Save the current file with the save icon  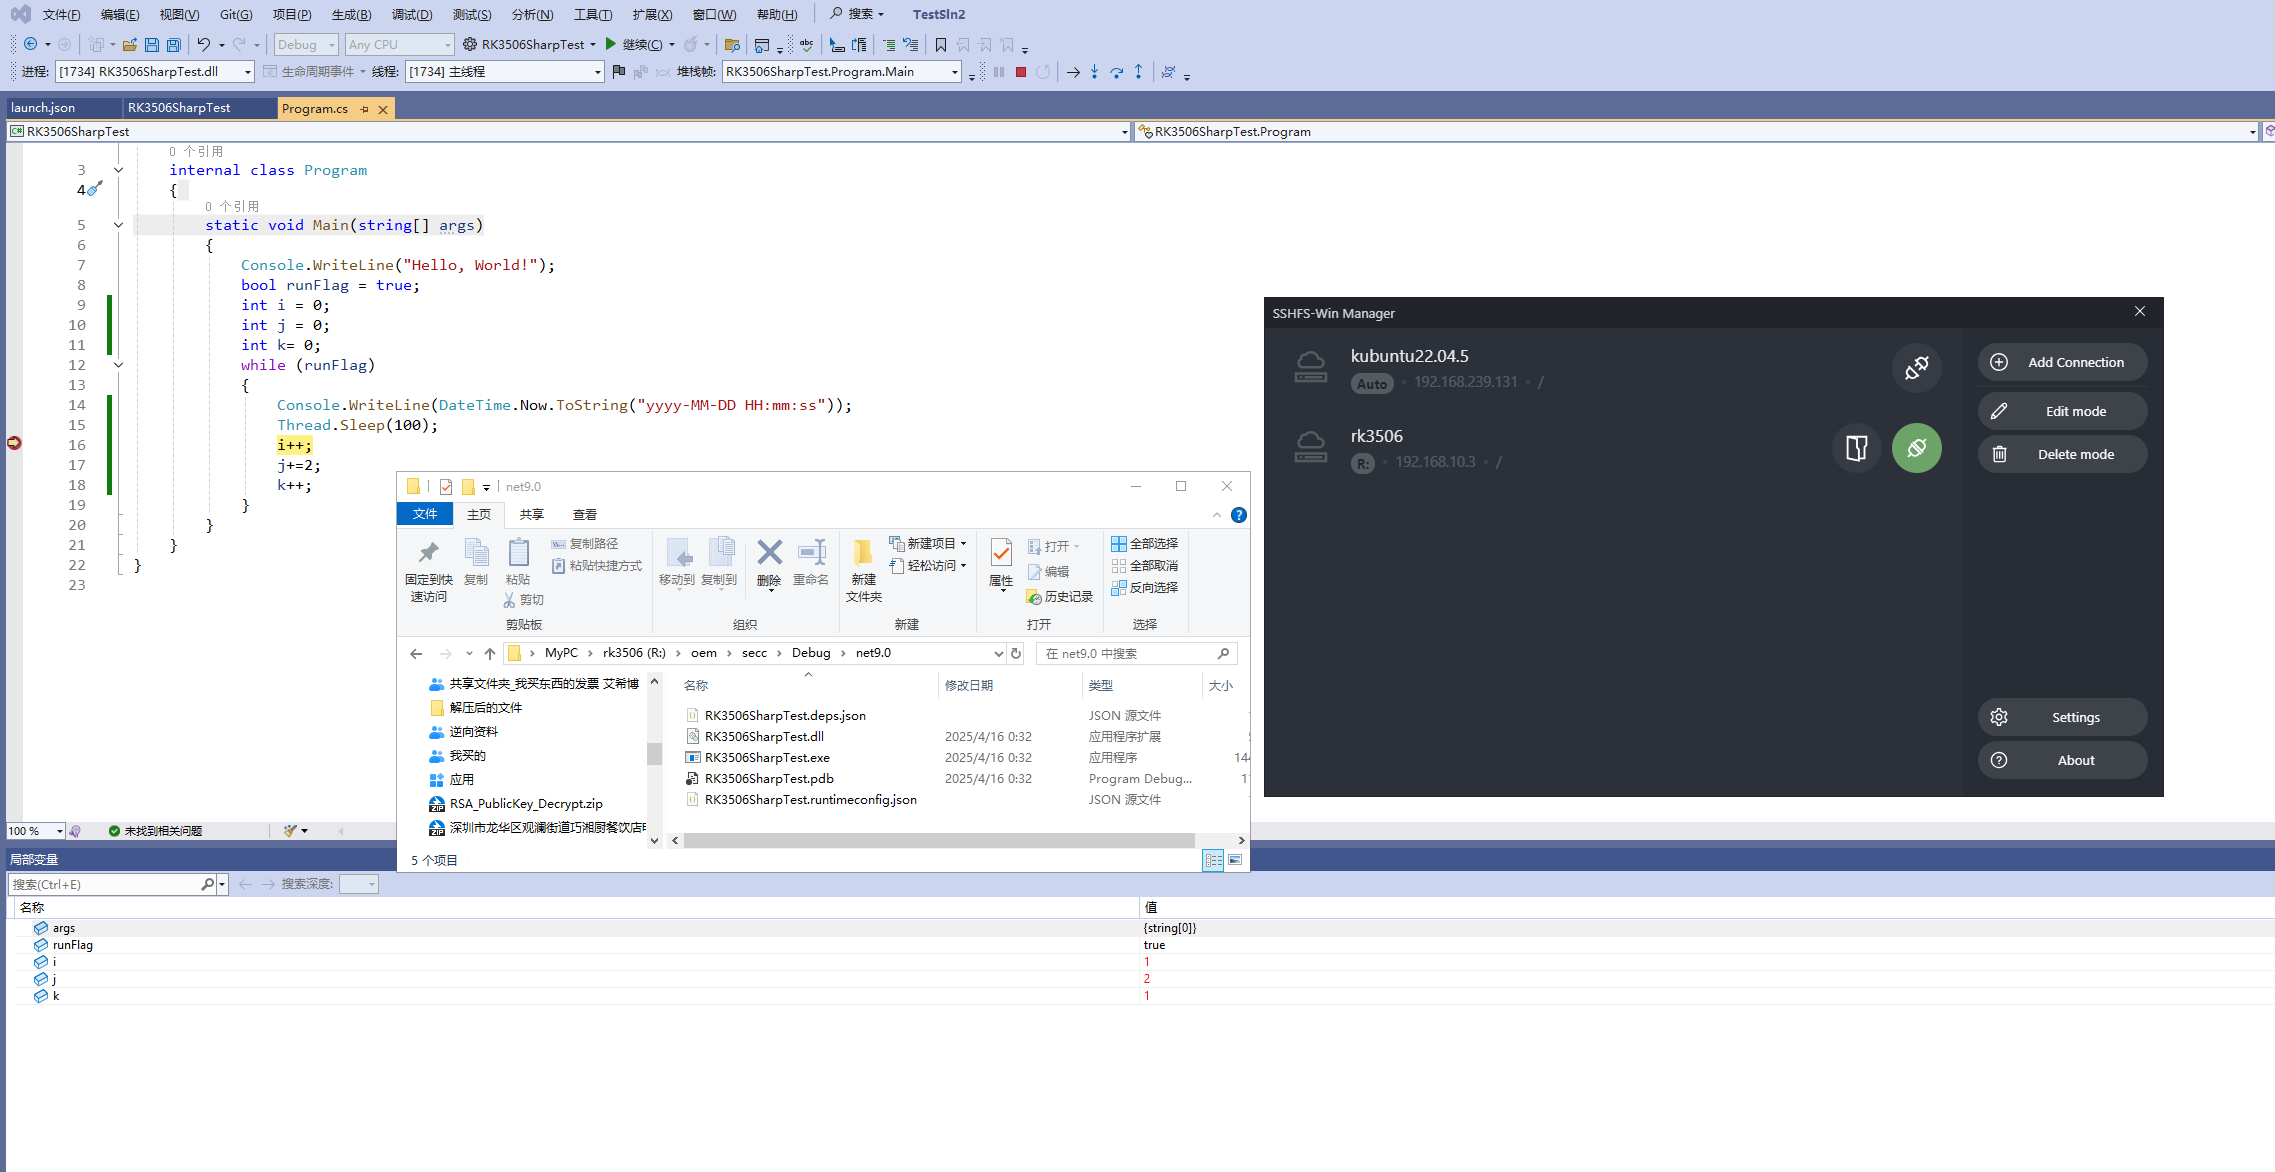click(152, 44)
